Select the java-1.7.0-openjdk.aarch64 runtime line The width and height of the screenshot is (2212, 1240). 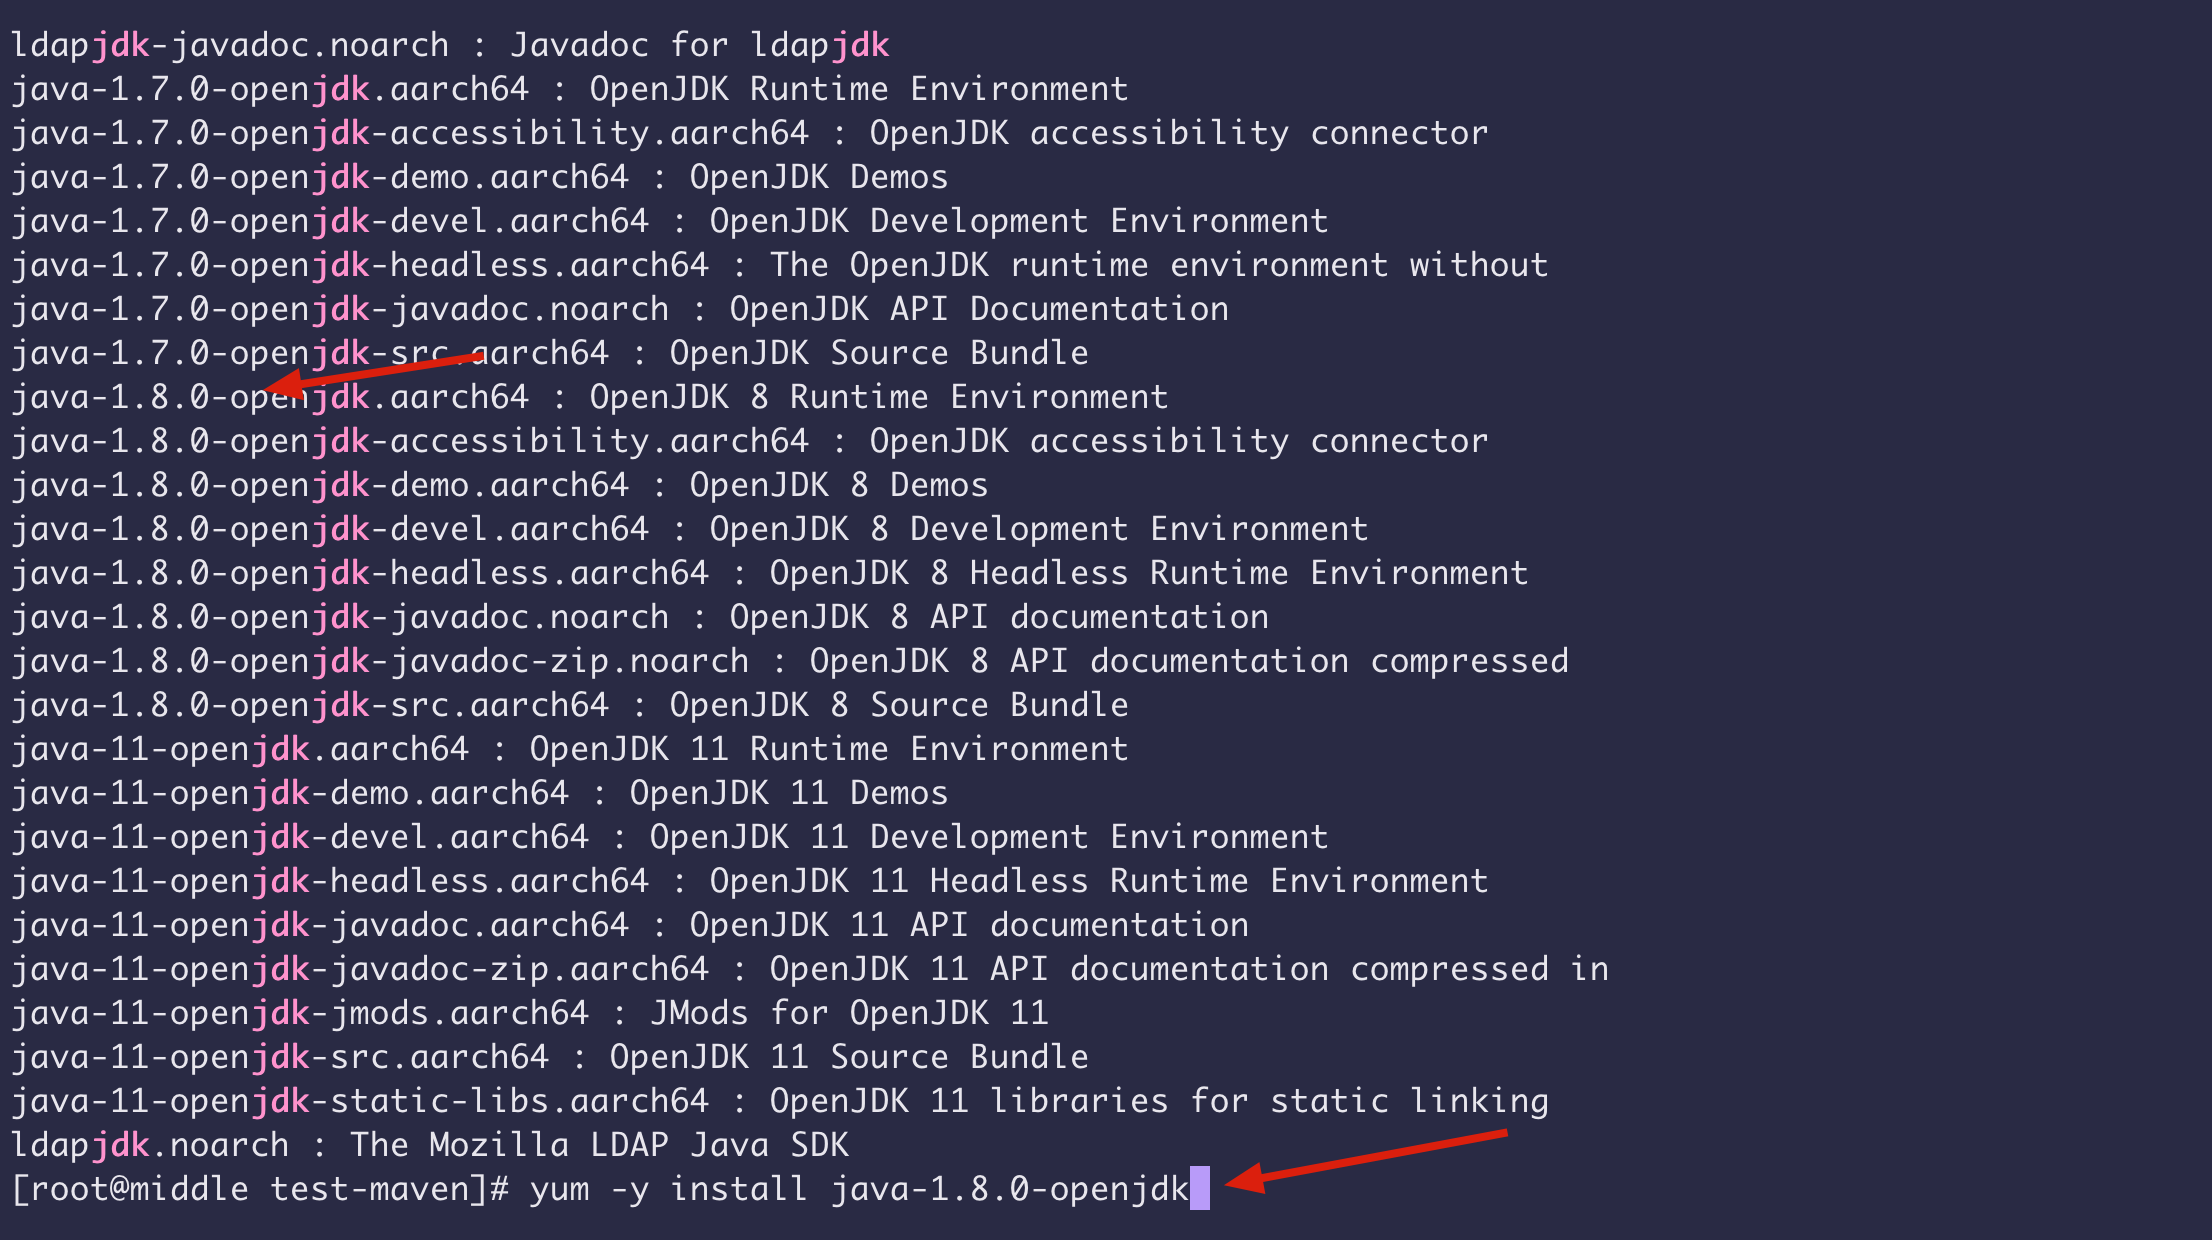point(569,89)
